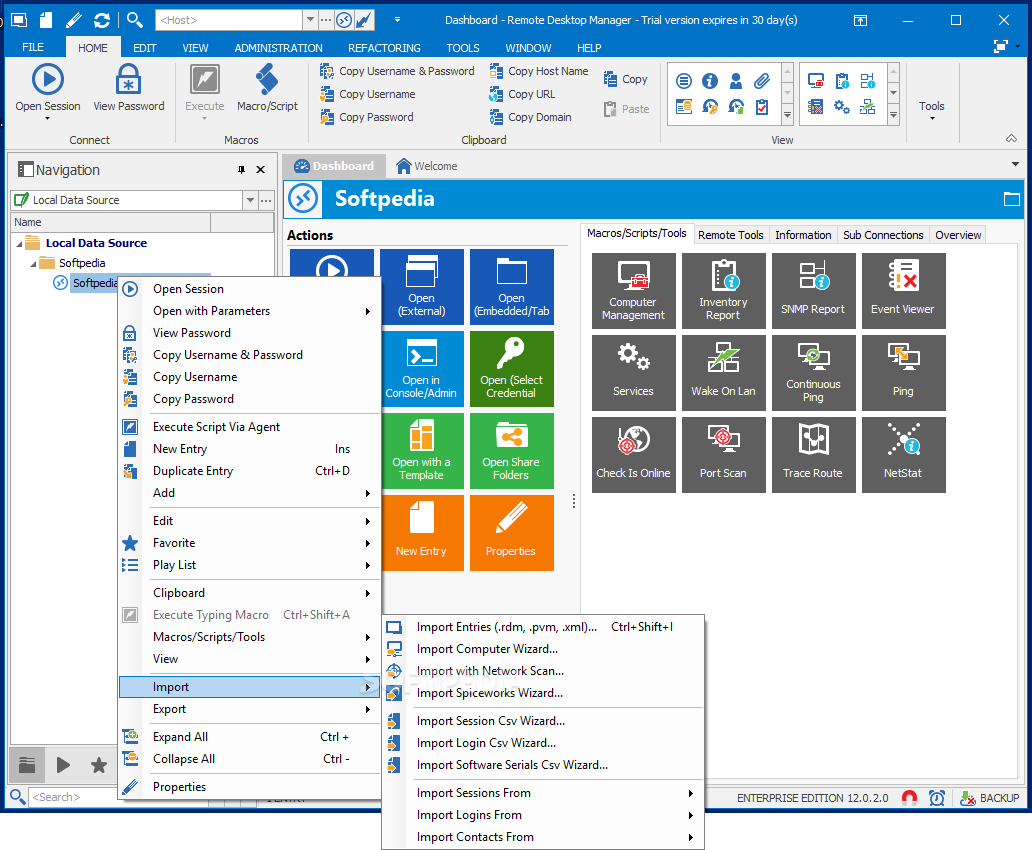Click the View Password lock icon
The image size is (1032, 850).
point(128,80)
